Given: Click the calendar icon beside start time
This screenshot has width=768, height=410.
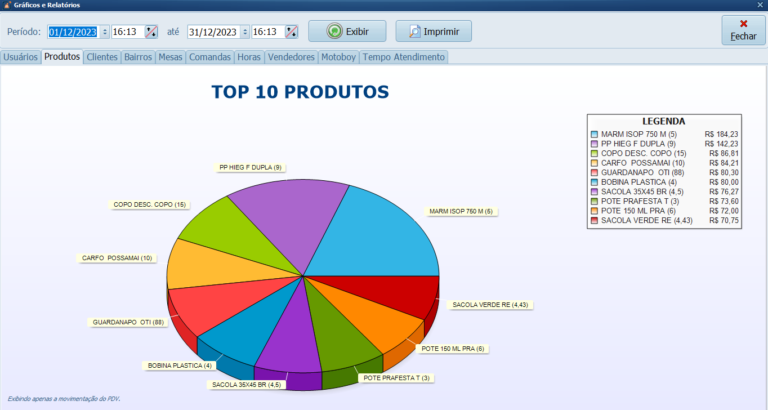Looking at the screenshot, I should click(151, 32).
